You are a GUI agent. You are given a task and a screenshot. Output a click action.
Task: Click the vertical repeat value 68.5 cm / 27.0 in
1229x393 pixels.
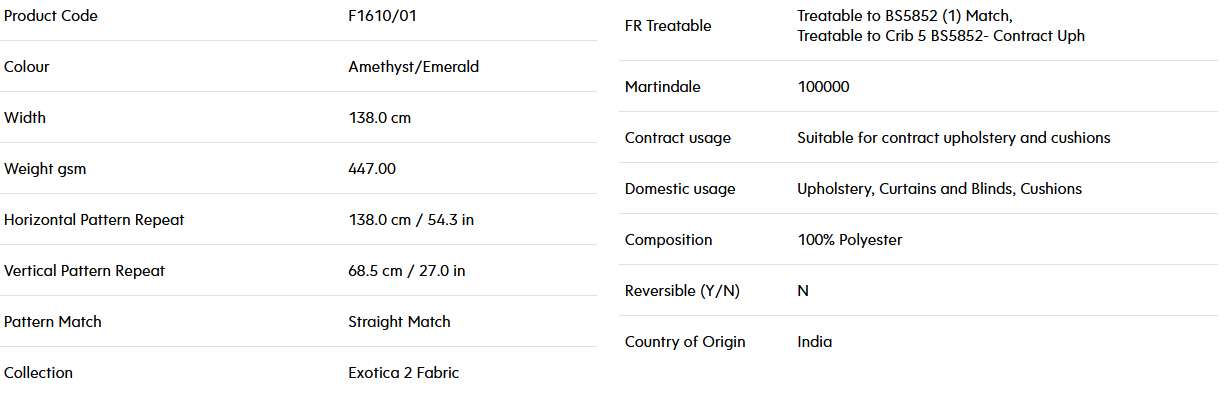[x=406, y=271]
